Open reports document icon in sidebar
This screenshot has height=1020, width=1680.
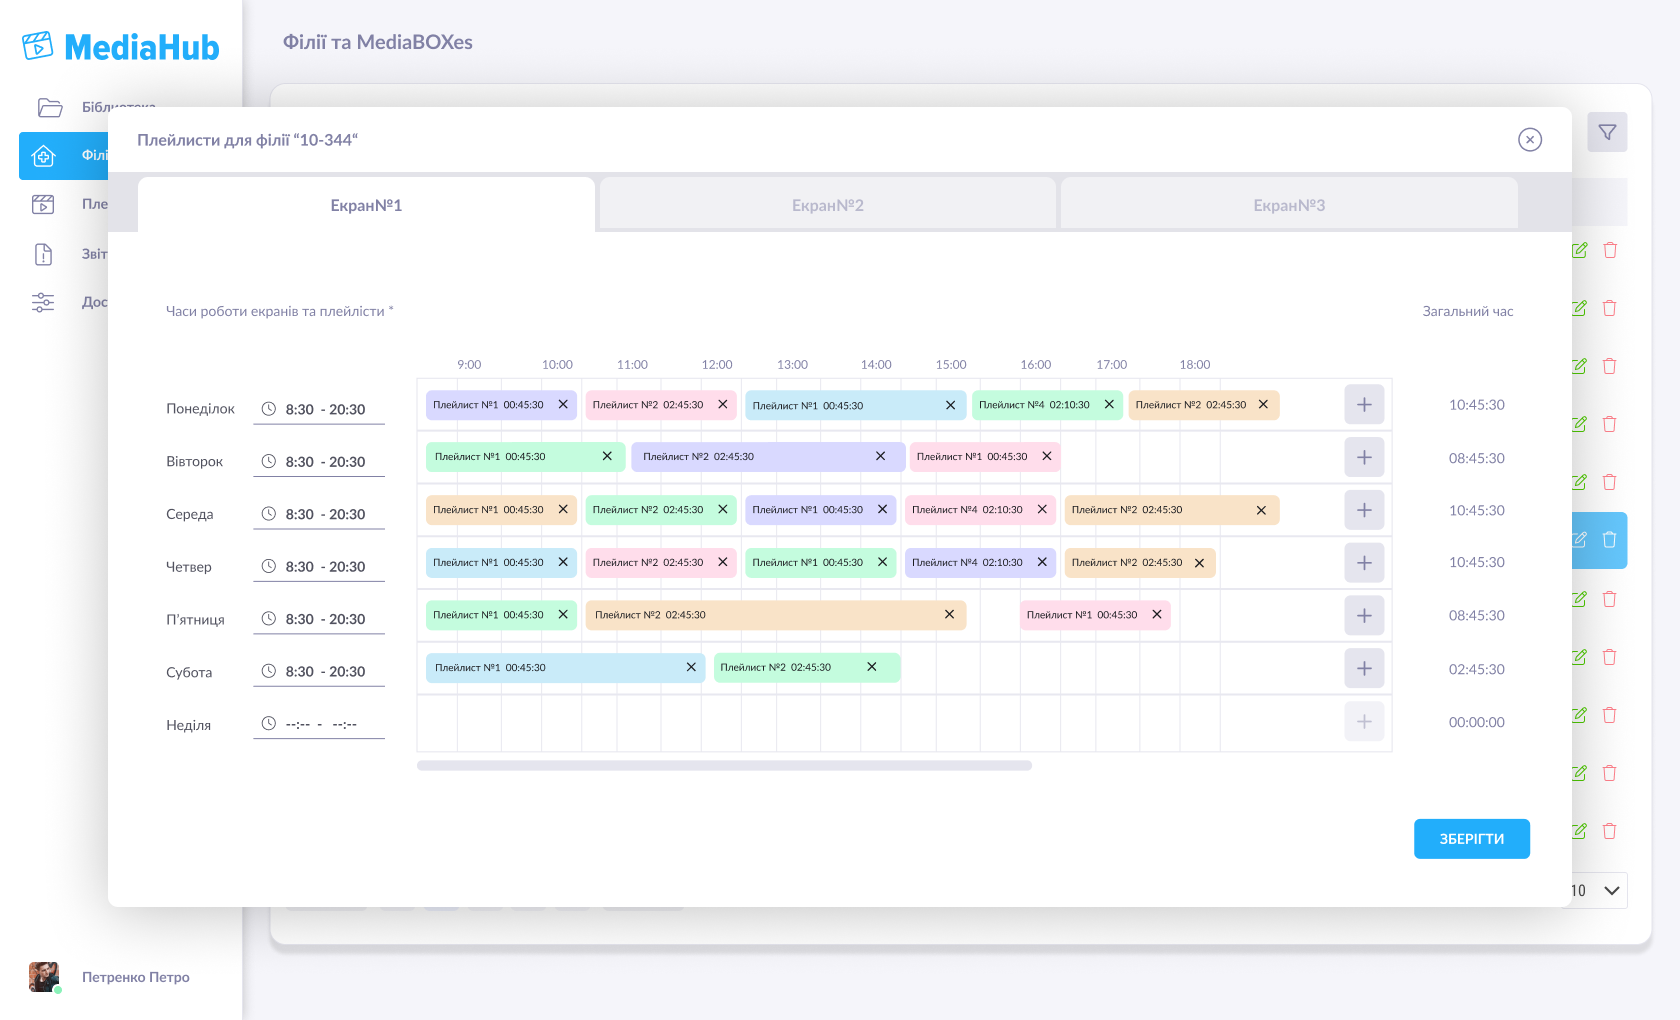43,254
